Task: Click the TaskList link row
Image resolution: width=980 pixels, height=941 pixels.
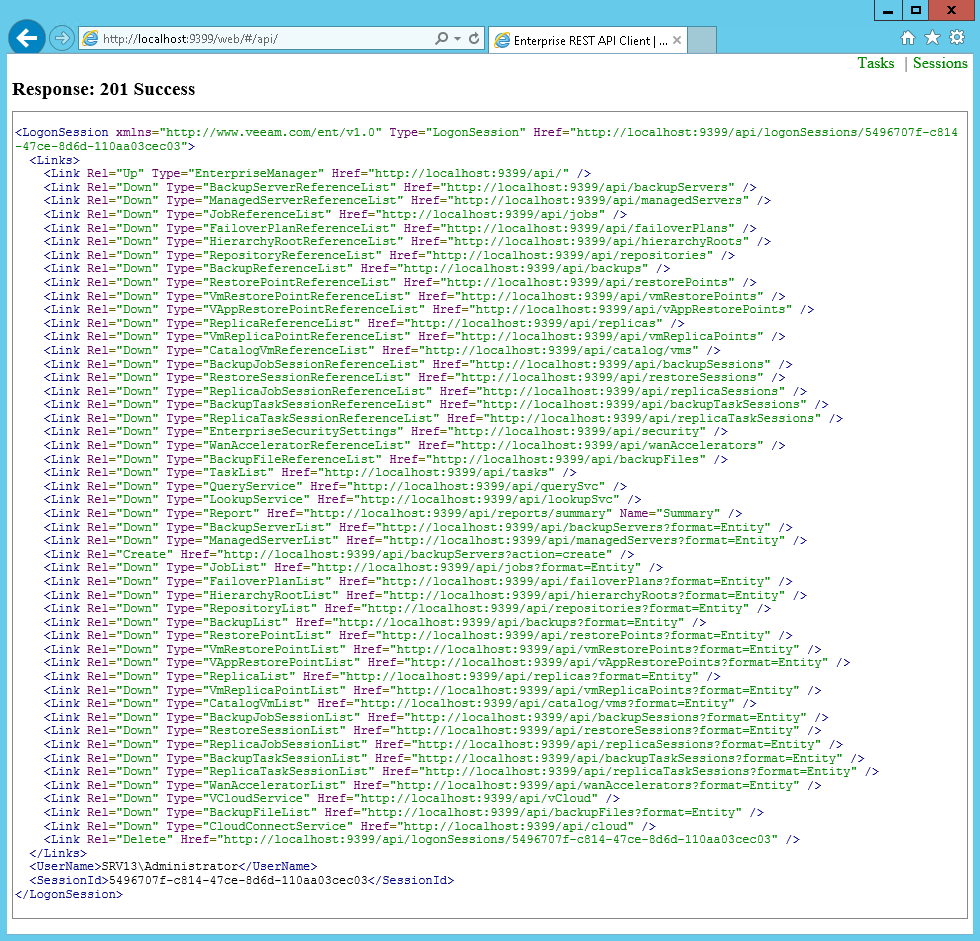Action: coord(310,472)
